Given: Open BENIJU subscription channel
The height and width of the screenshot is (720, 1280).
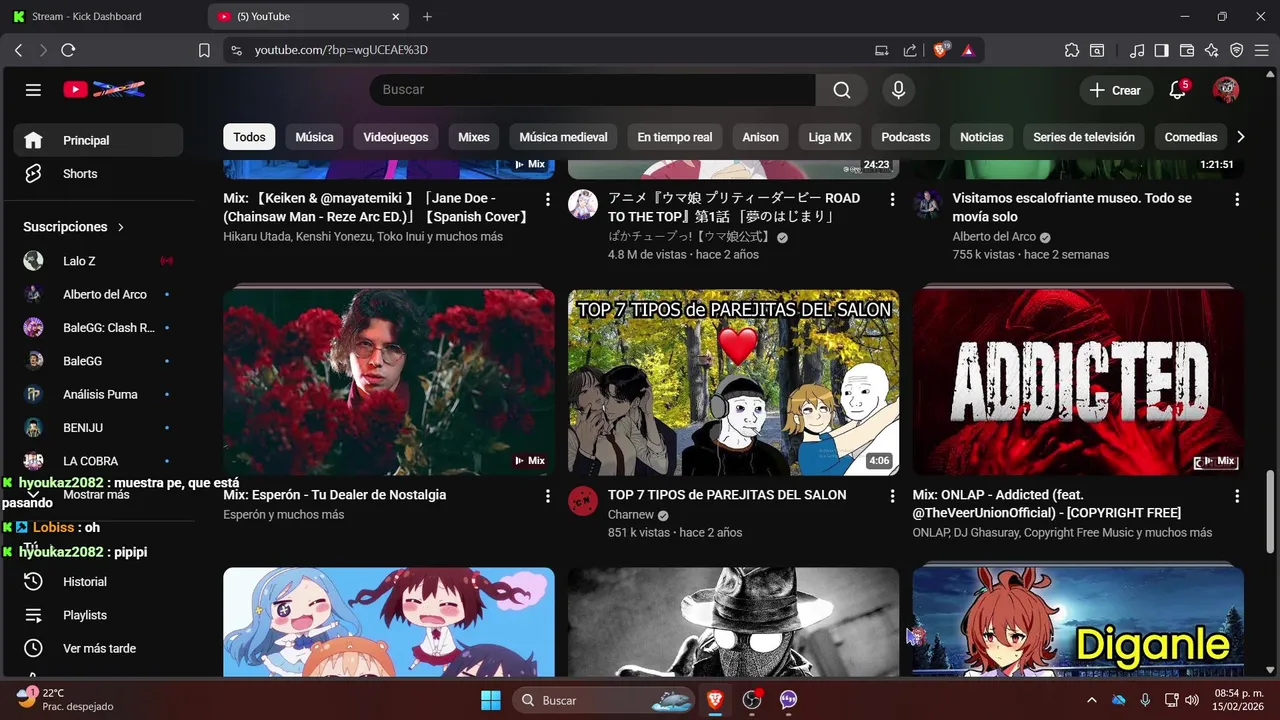Looking at the screenshot, I should click(x=98, y=427).
